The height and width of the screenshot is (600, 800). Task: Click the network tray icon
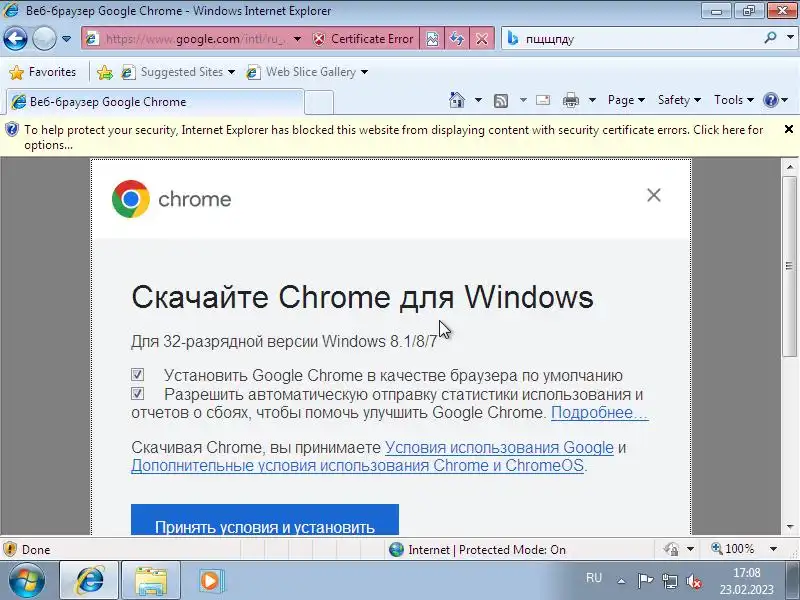[669, 581]
